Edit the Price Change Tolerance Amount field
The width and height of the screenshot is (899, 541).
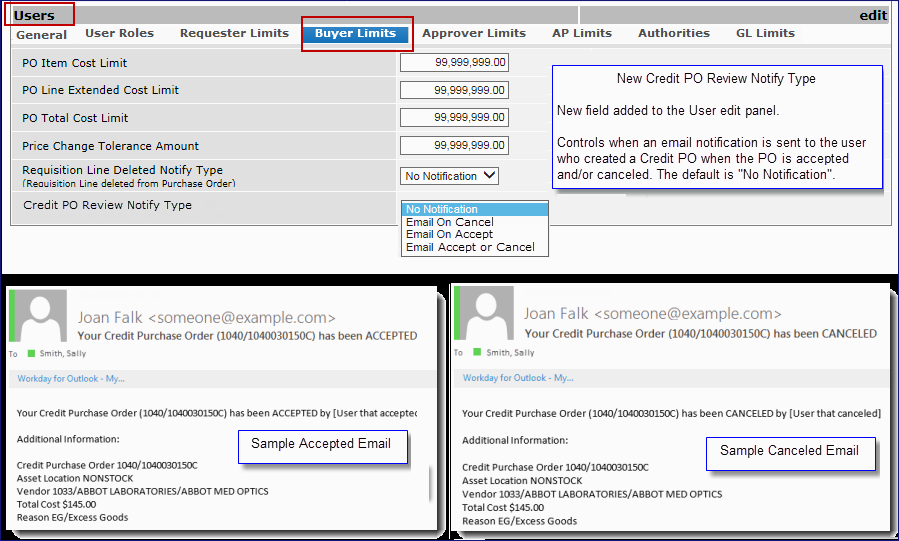point(454,146)
